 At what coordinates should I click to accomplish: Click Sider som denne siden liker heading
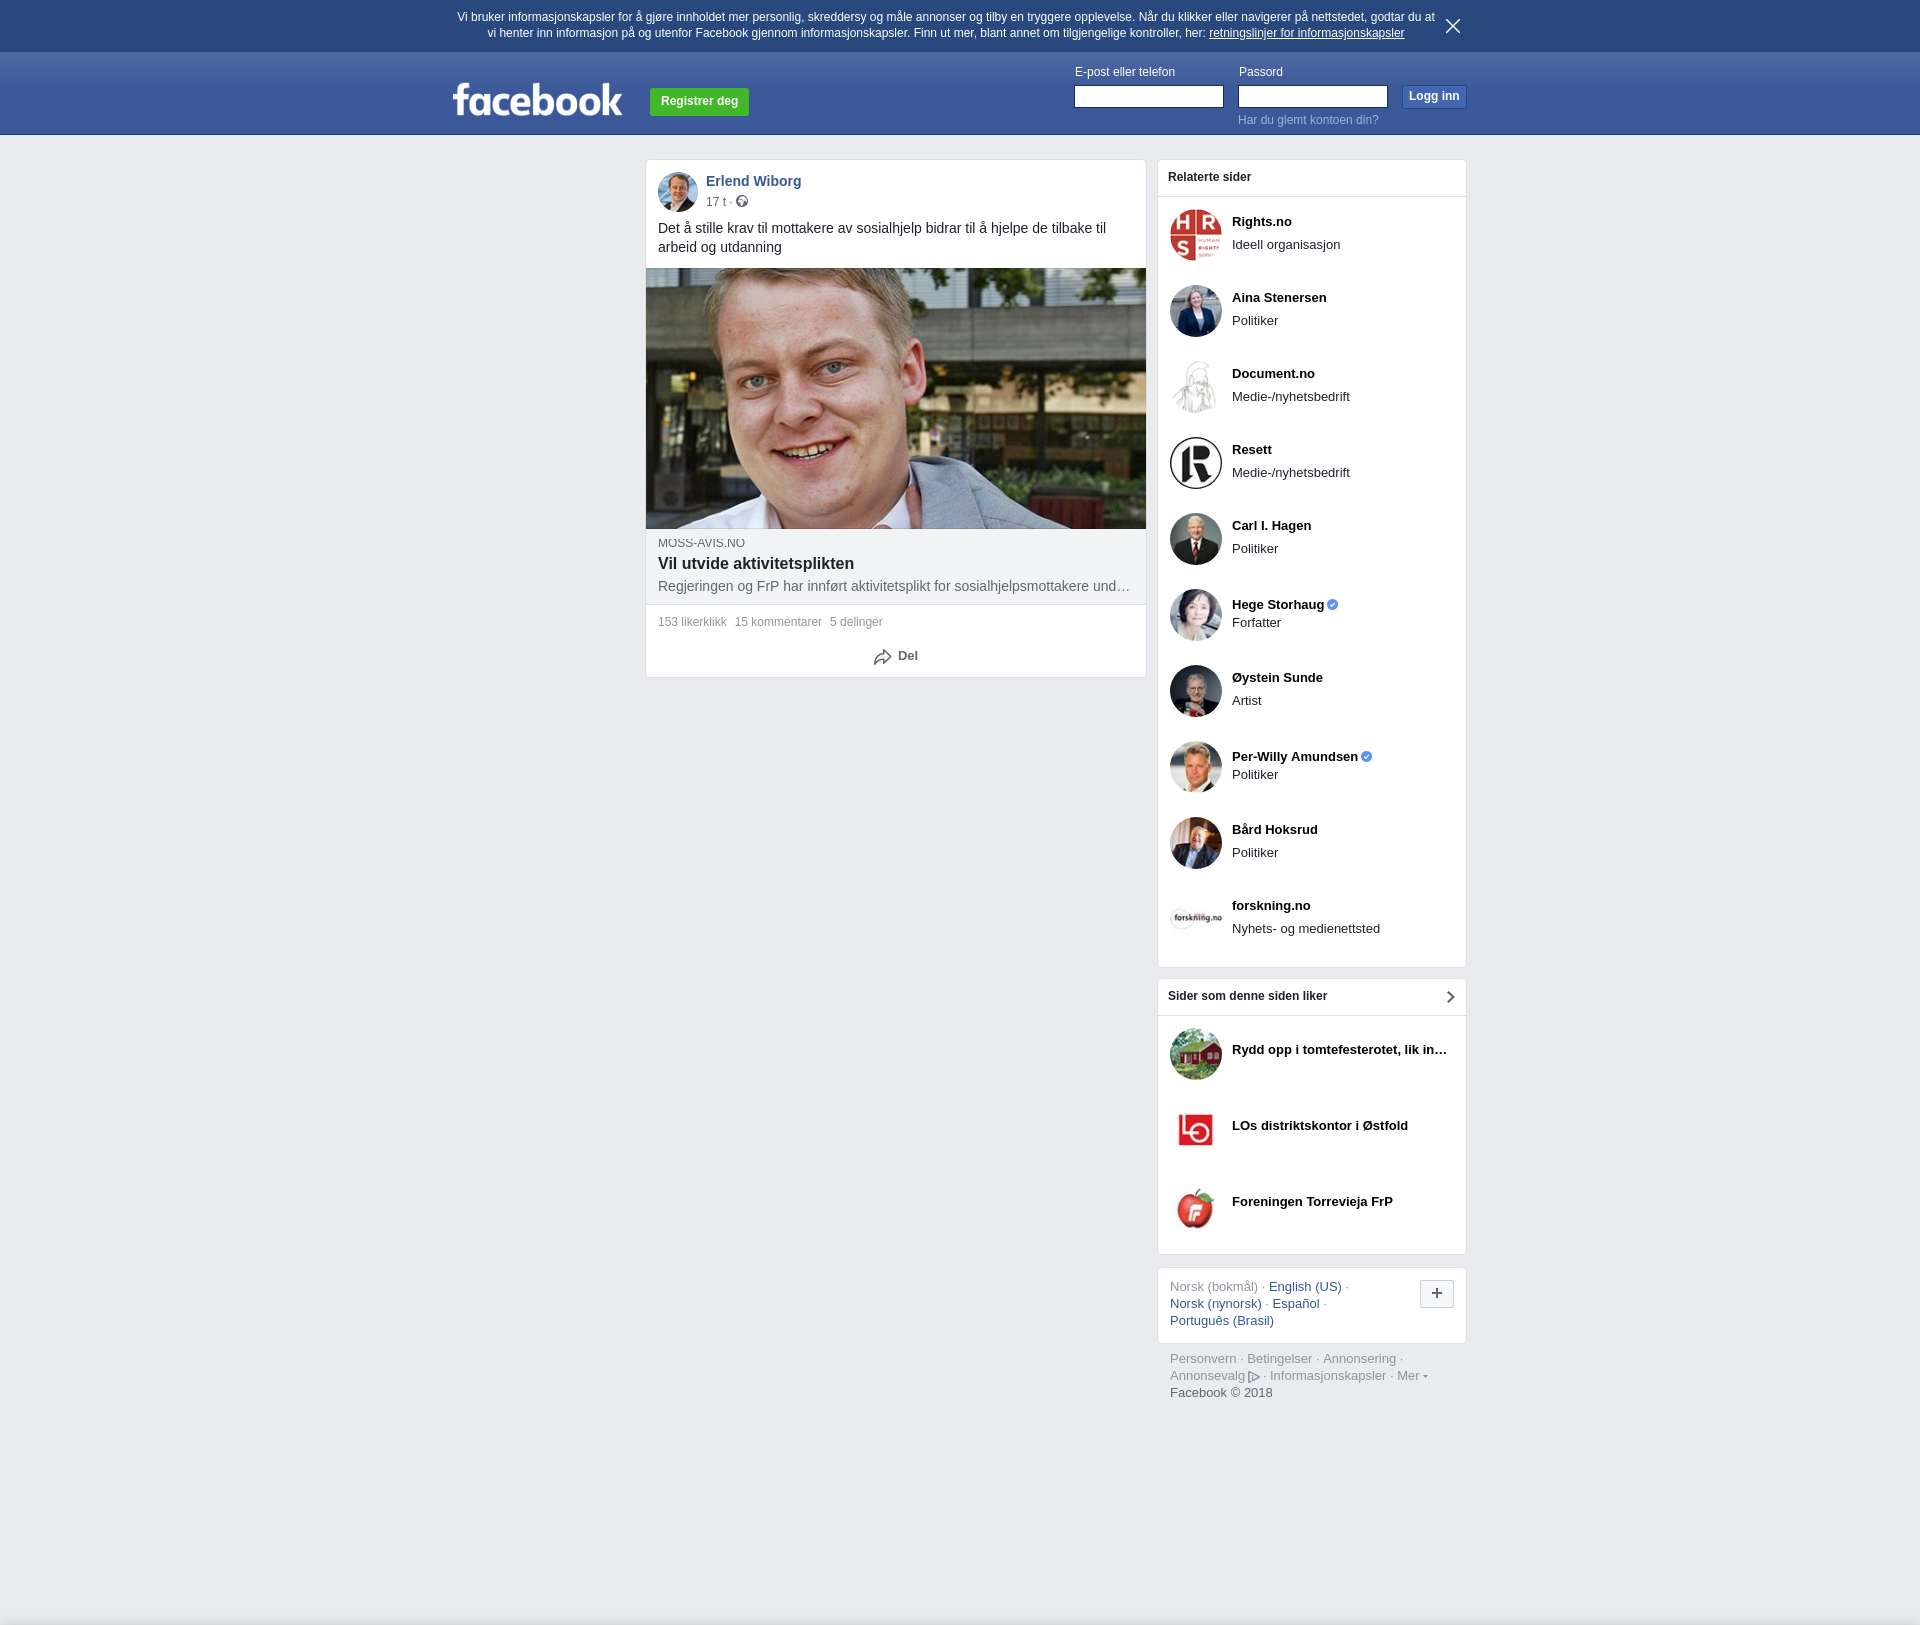click(1247, 996)
